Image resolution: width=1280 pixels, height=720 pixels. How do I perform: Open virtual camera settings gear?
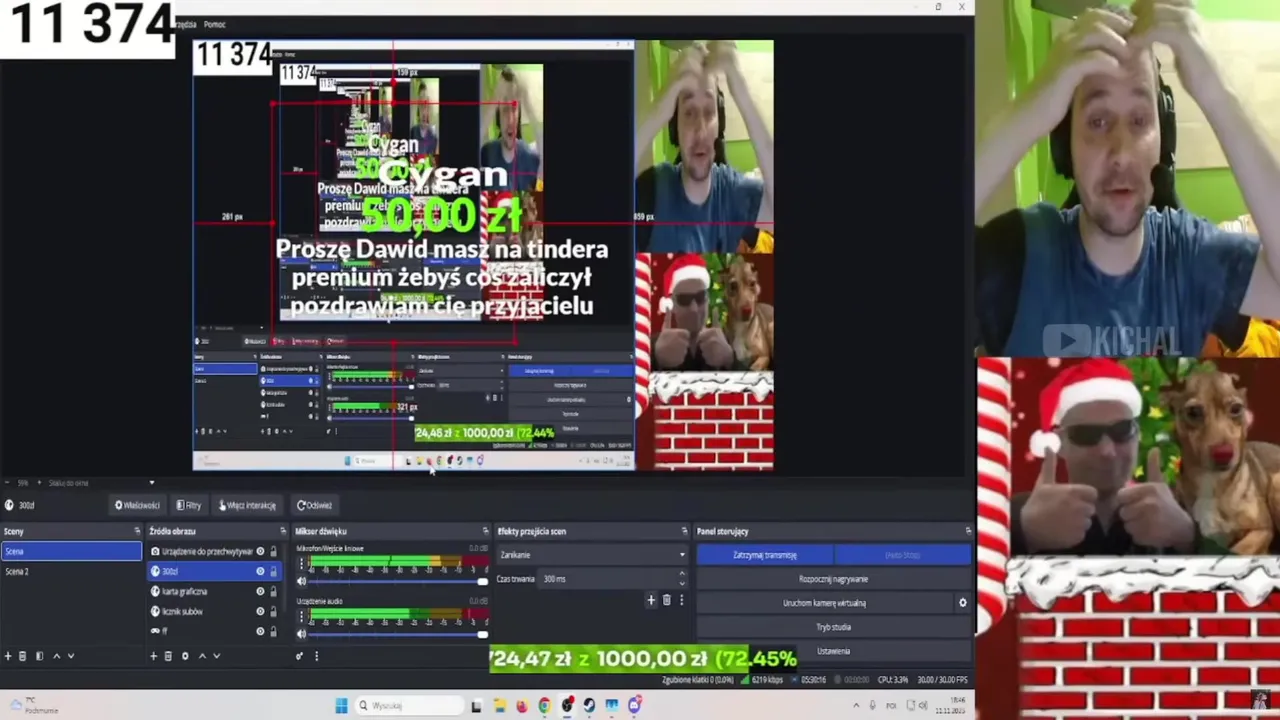tap(962, 603)
